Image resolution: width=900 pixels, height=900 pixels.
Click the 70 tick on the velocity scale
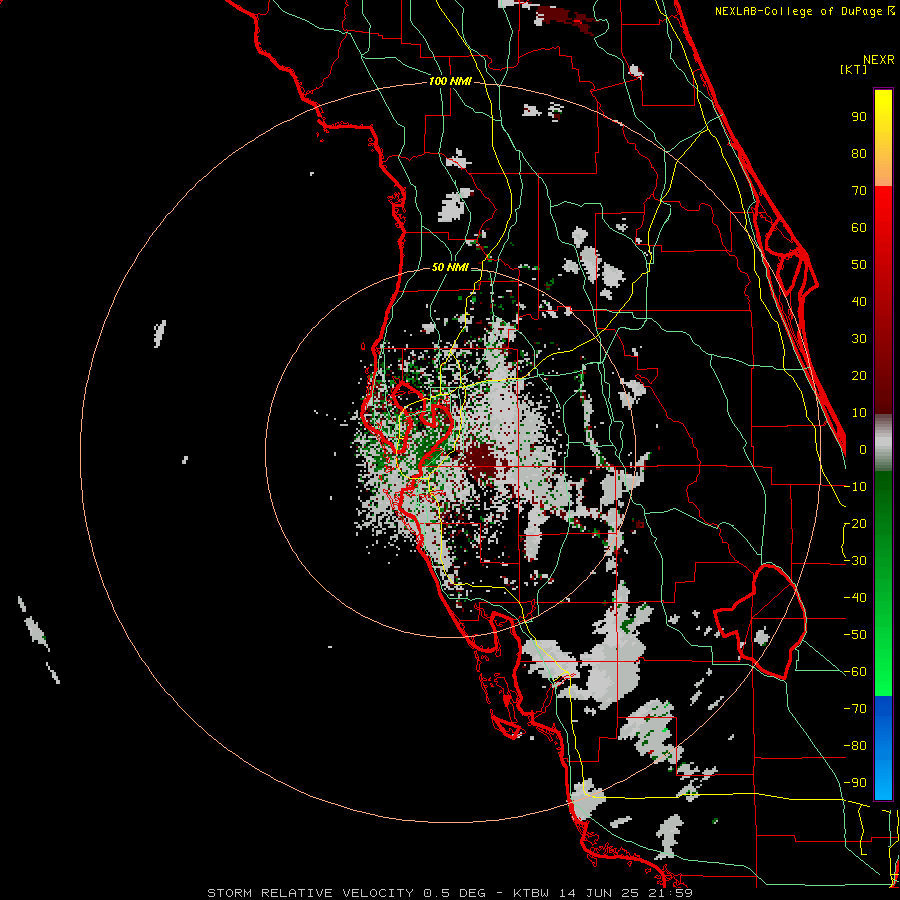[x=859, y=191]
